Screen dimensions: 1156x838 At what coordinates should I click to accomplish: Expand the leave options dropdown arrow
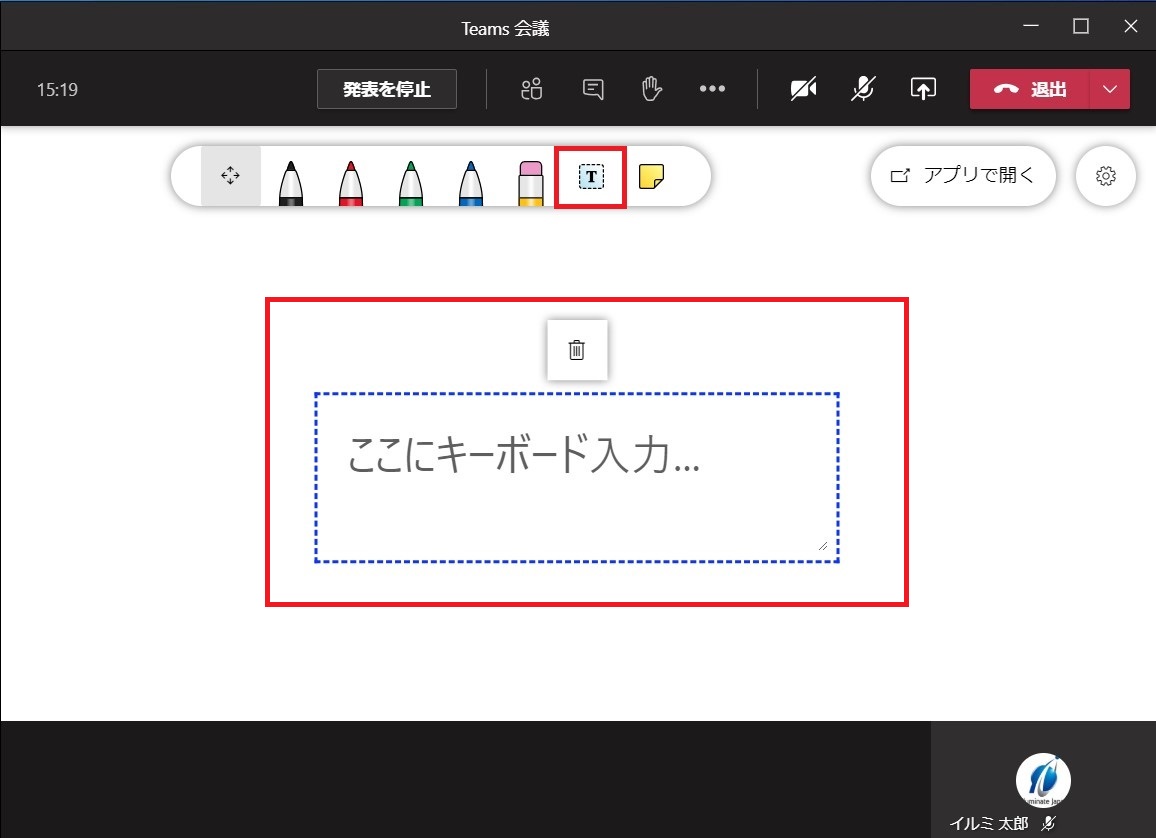tap(1110, 89)
